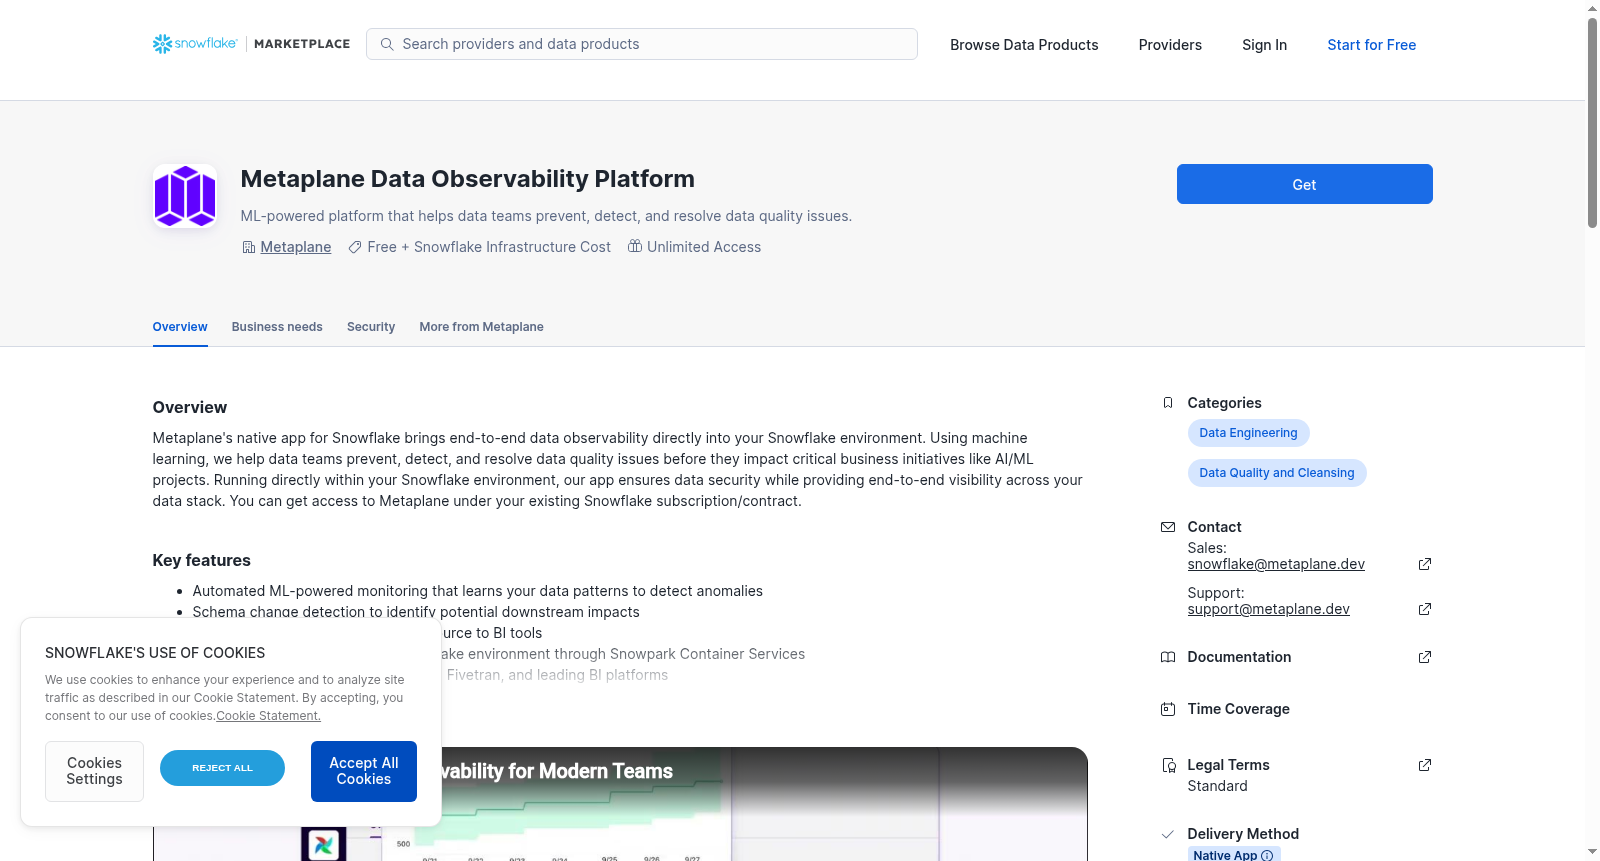Screen dimensions: 1600x861
Task: Open the Business needs tab
Action: click(x=277, y=327)
